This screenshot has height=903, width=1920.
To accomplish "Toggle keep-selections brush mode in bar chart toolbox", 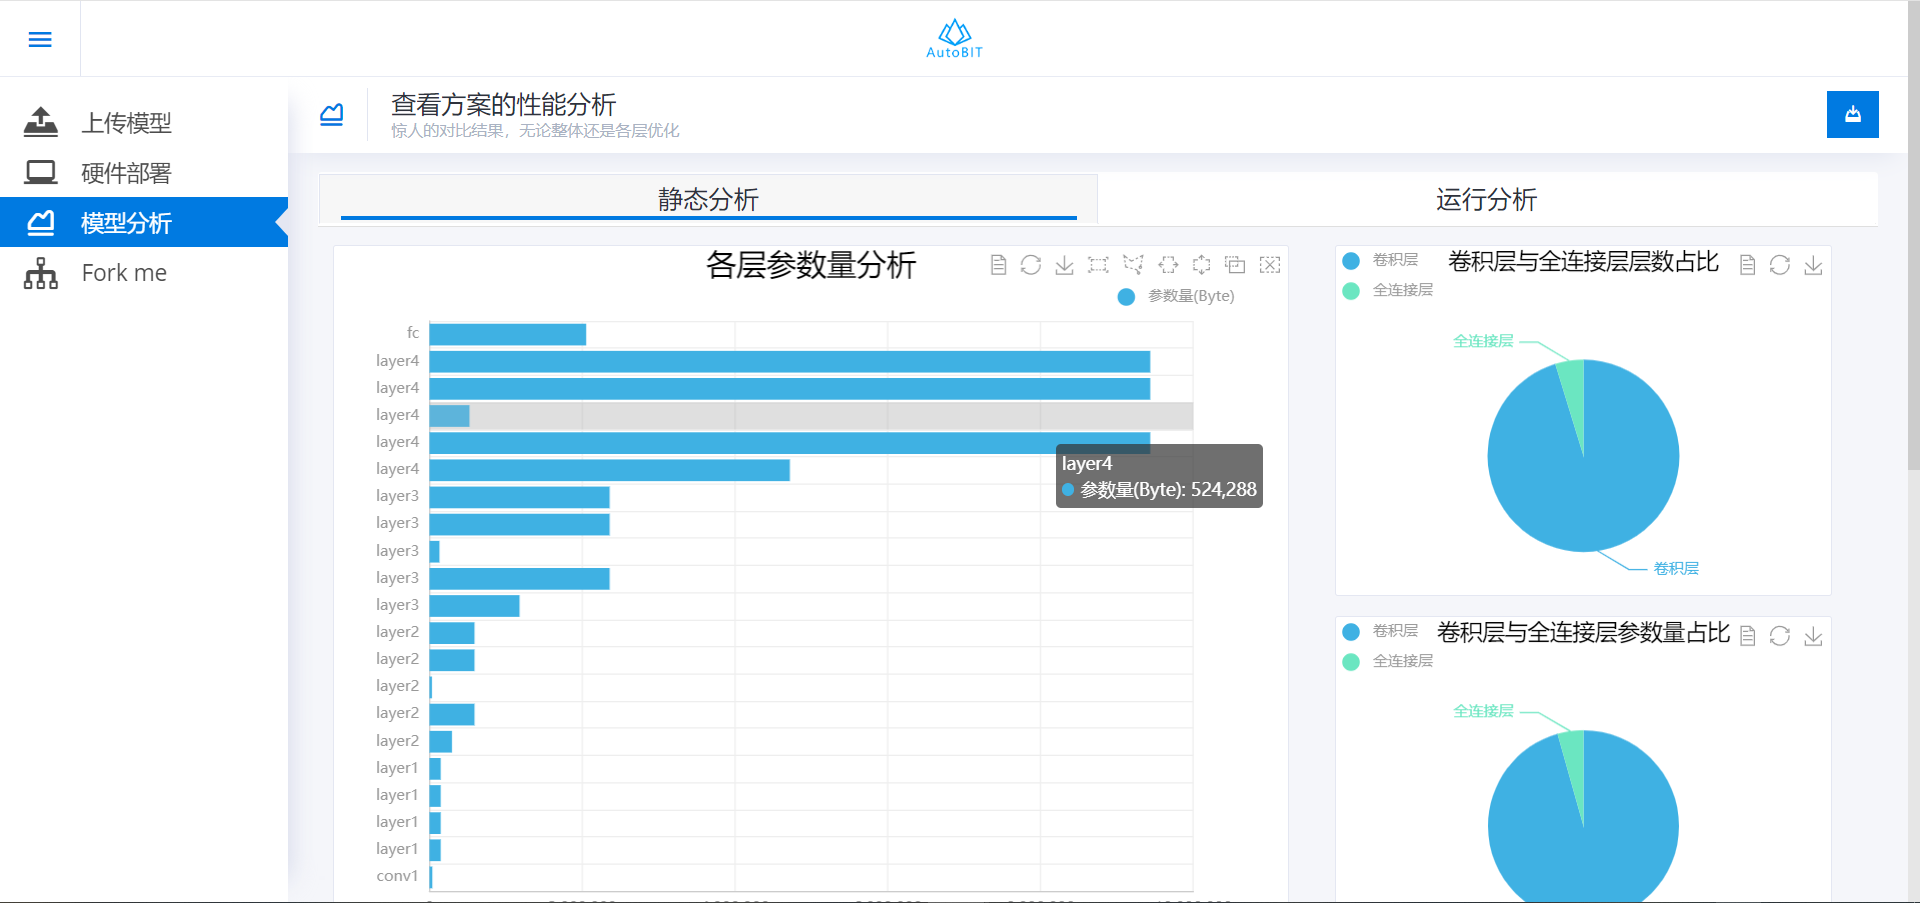I will click(x=1236, y=265).
